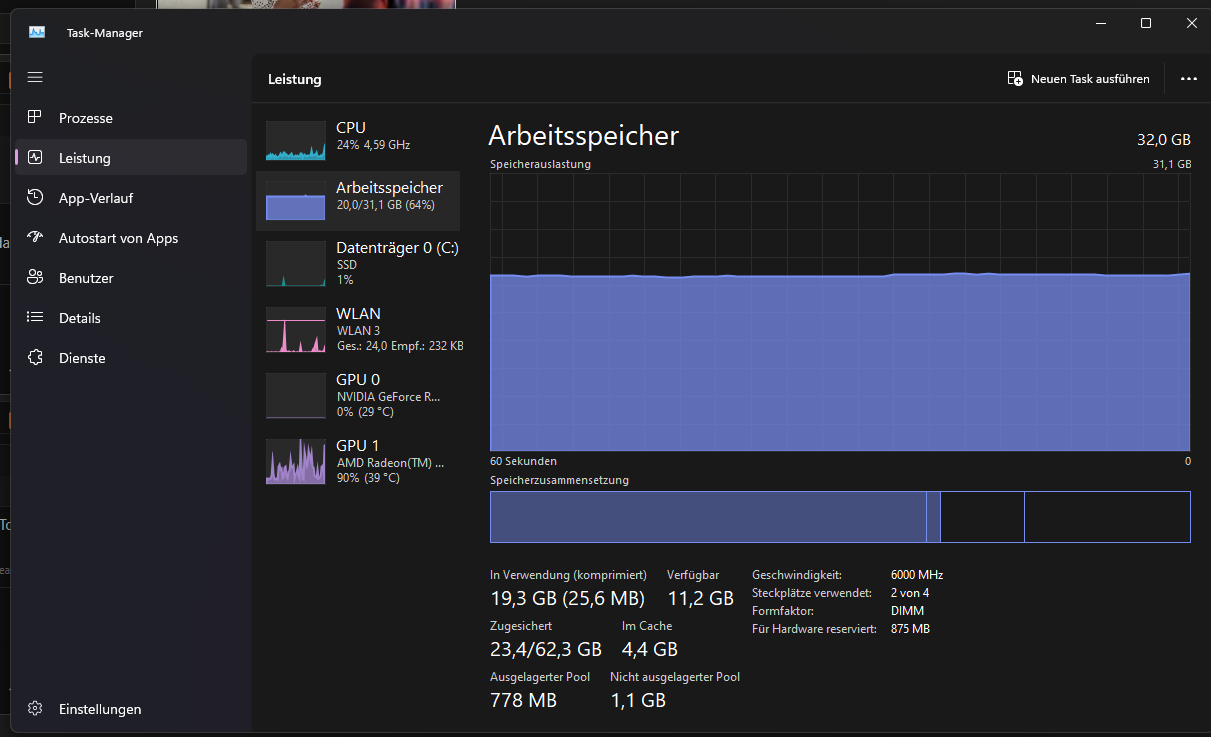Select GPU 1 AMD Radeon entry
The height and width of the screenshot is (737, 1211).
pos(358,461)
